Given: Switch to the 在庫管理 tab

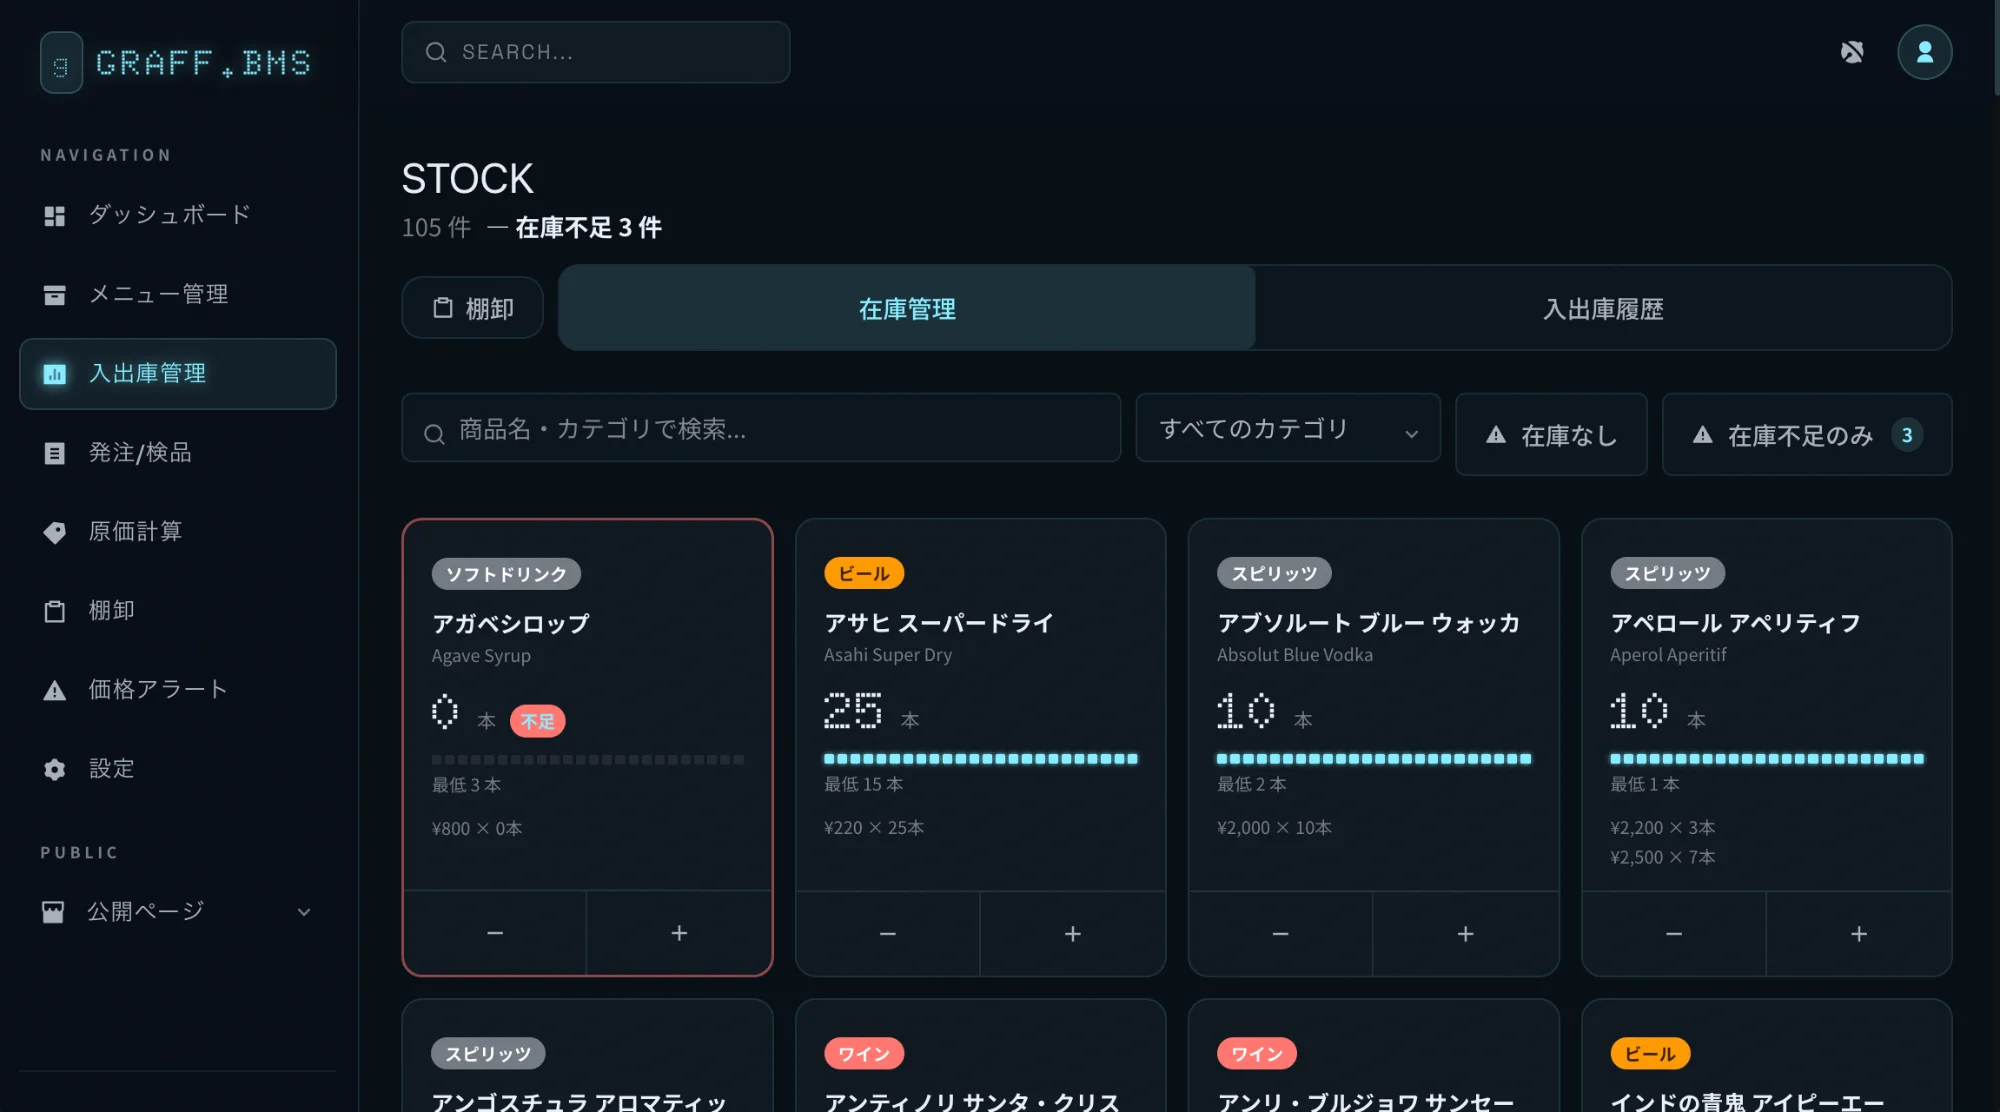Looking at the screenshot, I should [907, 308].
